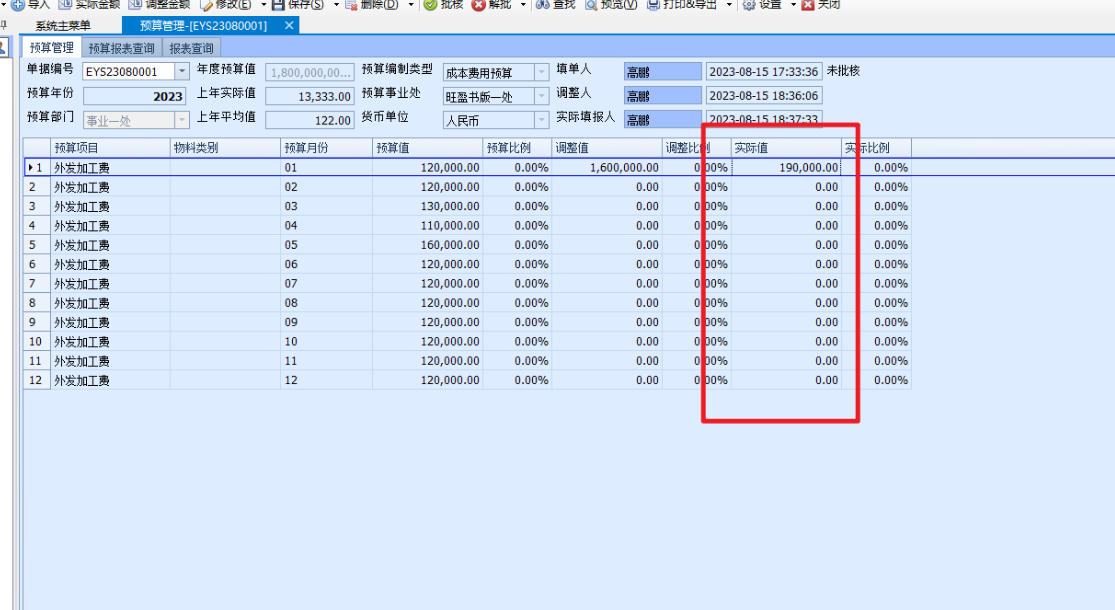Switch to the 系统主菜单 tab
The height and width of the screenshot is (610, 1115).
pos(63,26)
